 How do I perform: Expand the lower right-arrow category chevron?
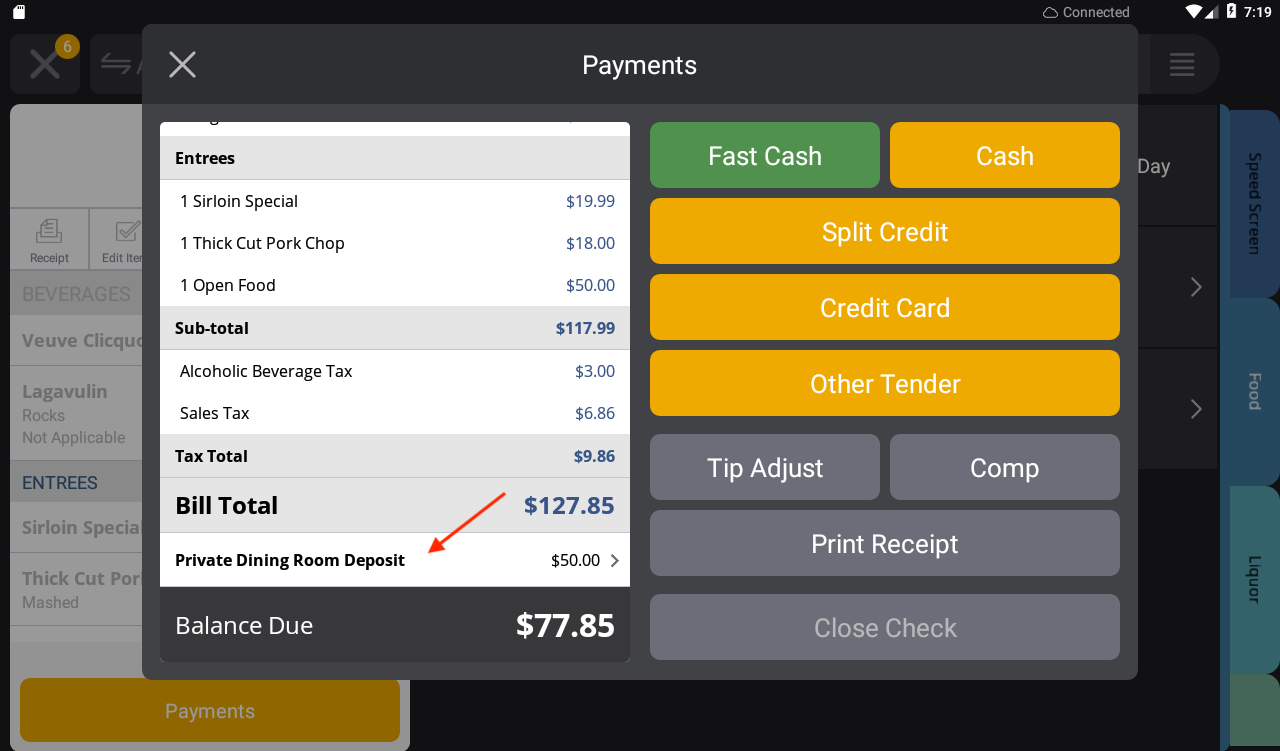[1196, 409]
